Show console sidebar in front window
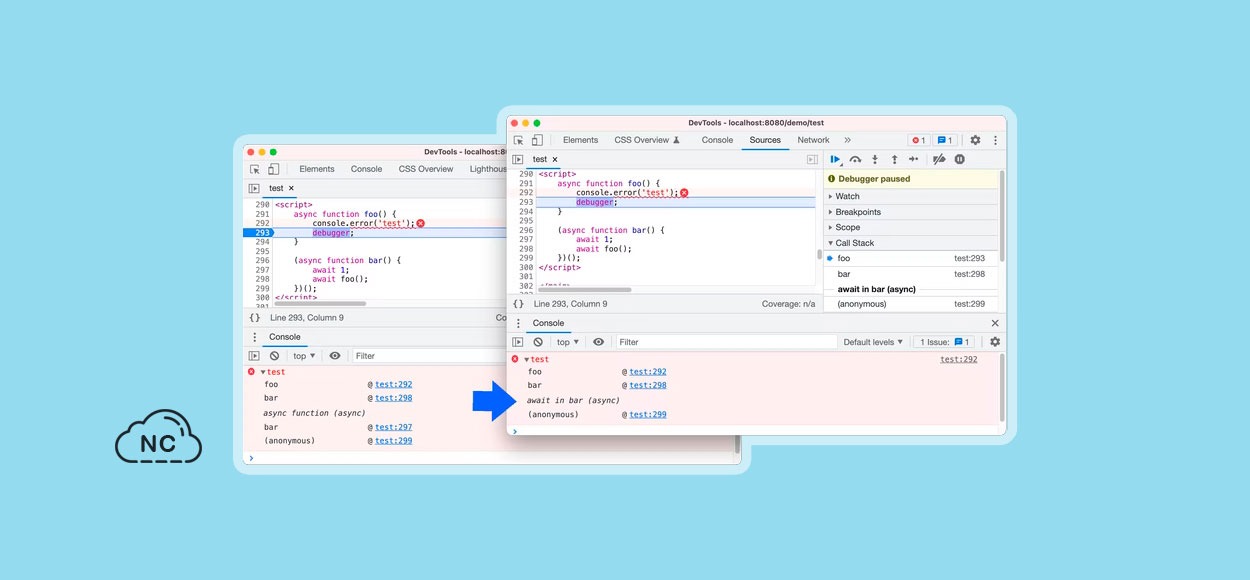 pos(518,342)
